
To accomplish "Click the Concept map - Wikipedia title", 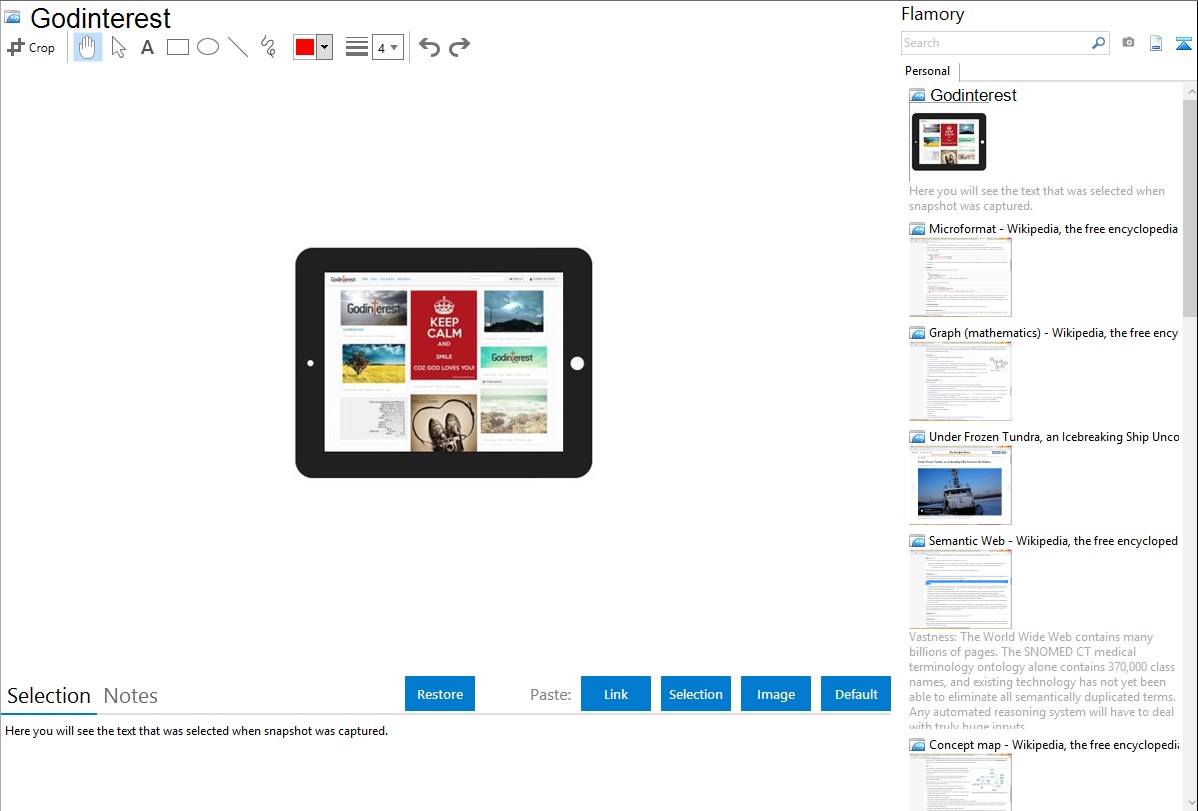I will [x=1053, y=744].
